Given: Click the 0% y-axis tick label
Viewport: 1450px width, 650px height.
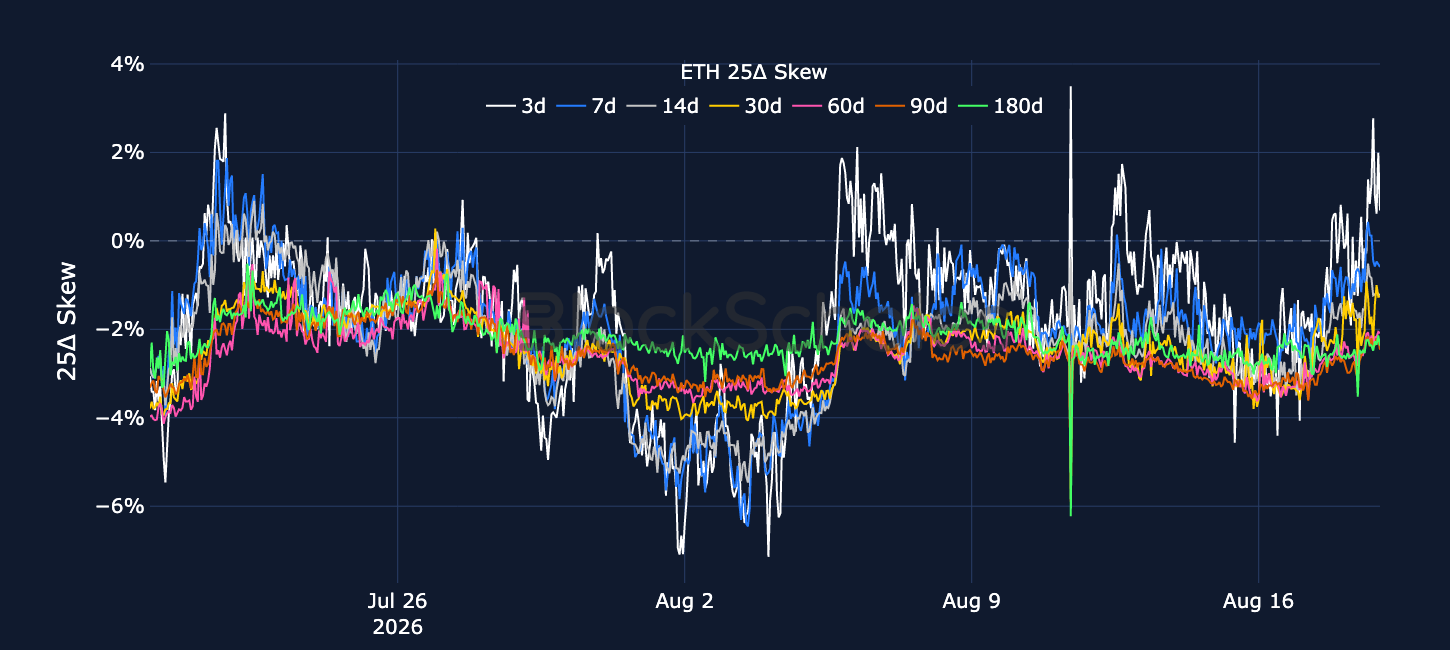Looking at the screenshot, I should (x=127, y=241).
